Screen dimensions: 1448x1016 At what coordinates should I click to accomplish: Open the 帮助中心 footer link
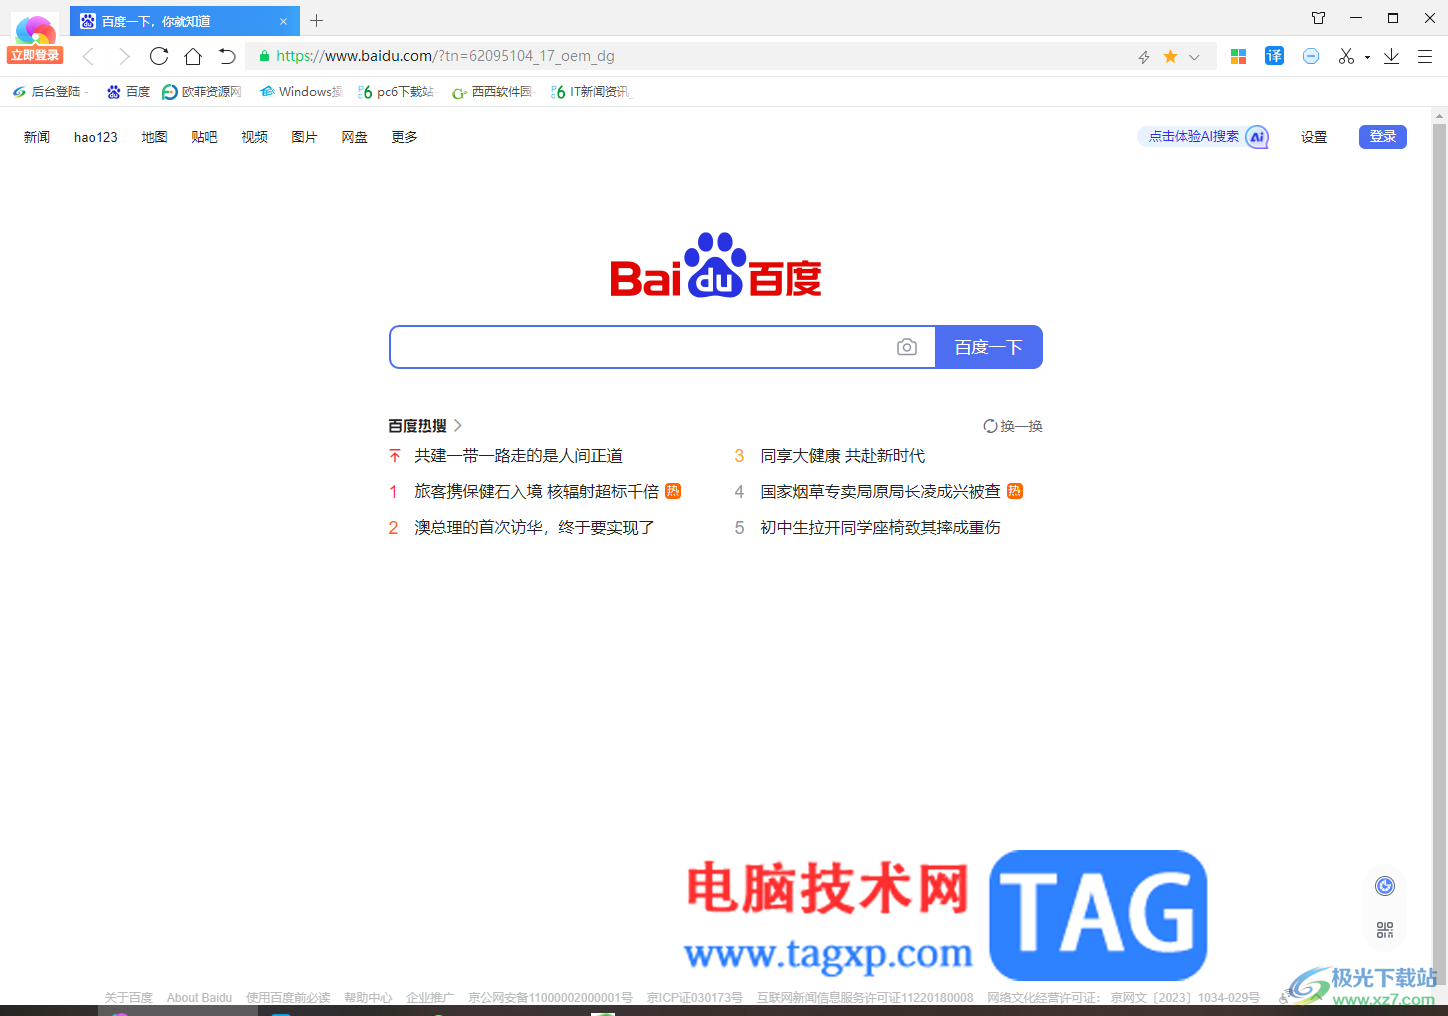(368, 998)
